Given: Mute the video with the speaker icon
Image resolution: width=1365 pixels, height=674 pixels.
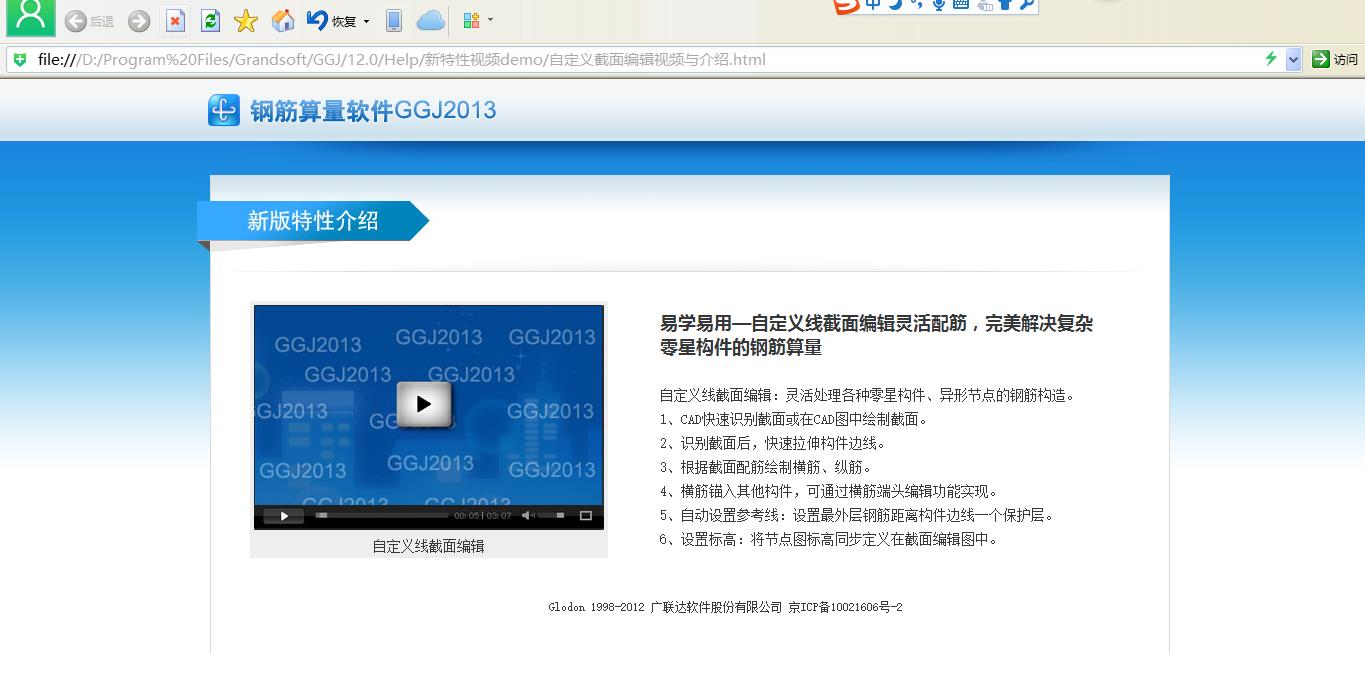Looking at the screenshot, I should pyautogui.click(x=528, y=516).
